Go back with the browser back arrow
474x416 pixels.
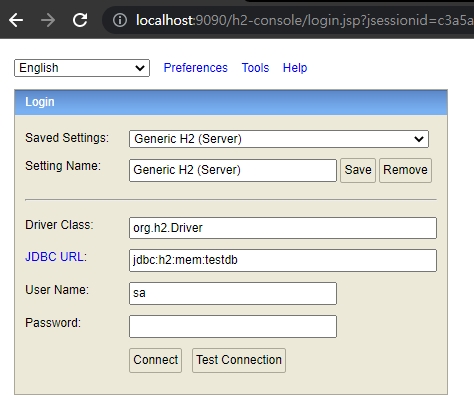tap(16, 20)
